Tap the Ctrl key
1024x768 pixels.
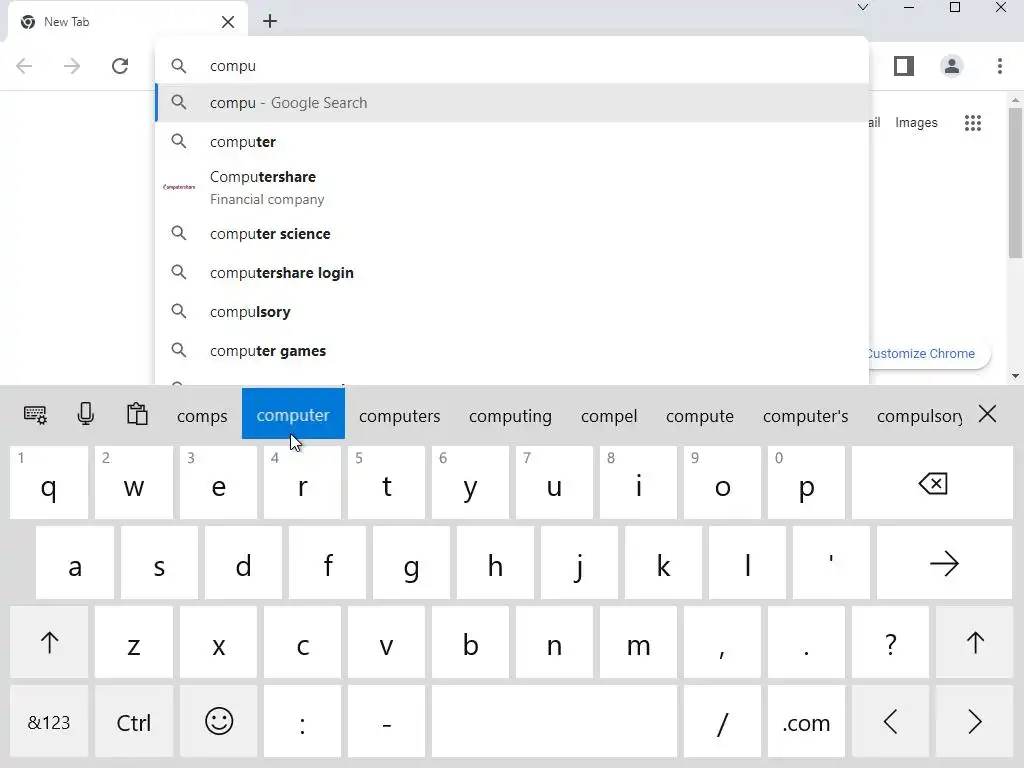[134, 722]
